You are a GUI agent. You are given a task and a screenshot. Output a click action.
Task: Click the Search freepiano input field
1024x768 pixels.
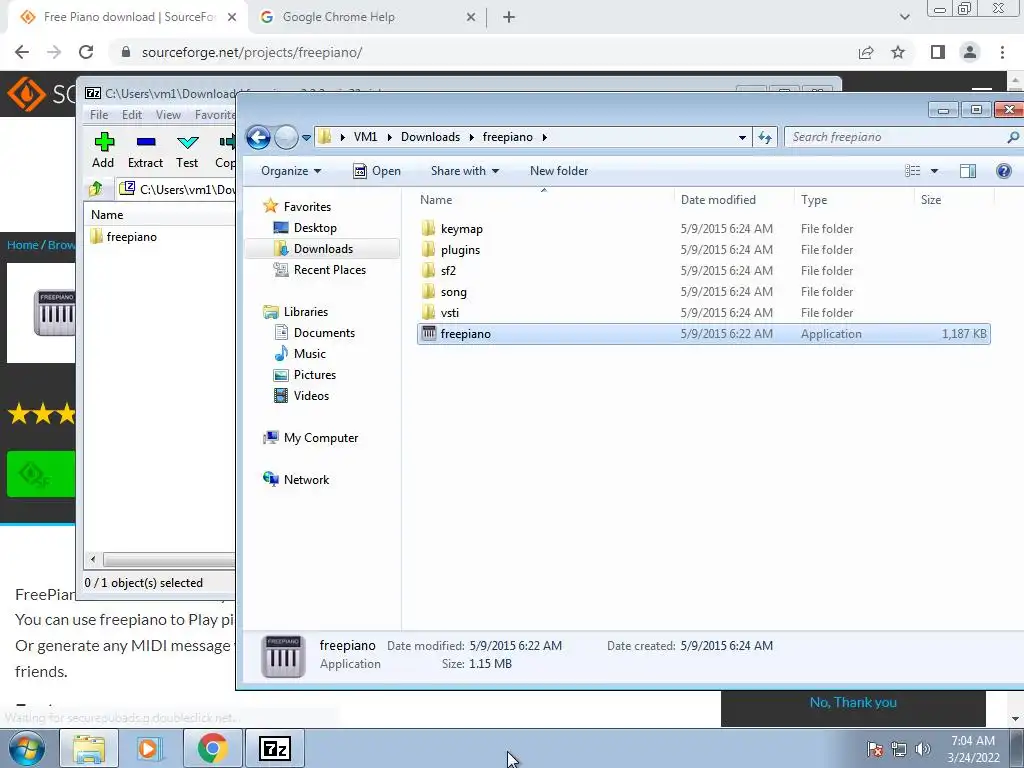point(895,137)
